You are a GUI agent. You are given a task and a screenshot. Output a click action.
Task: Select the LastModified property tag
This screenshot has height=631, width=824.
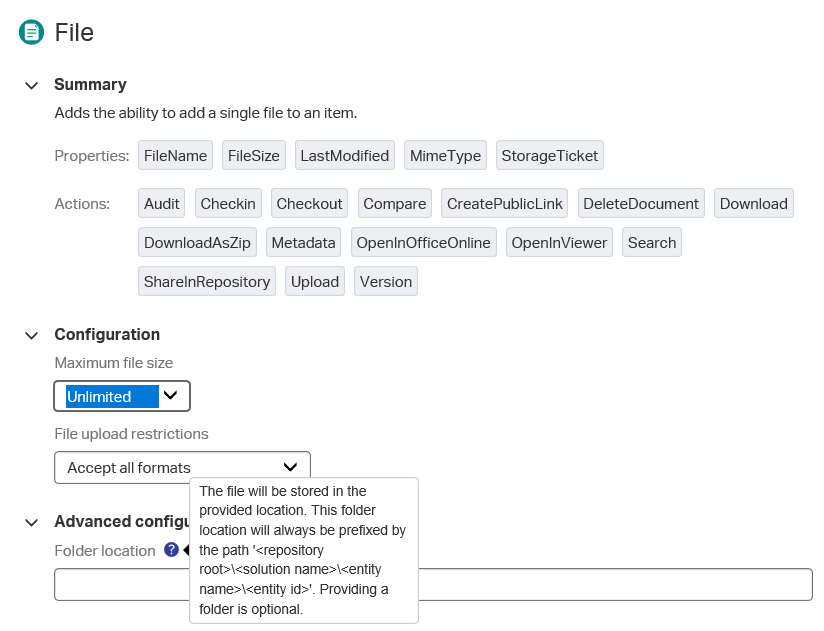(x=344, y=155)
